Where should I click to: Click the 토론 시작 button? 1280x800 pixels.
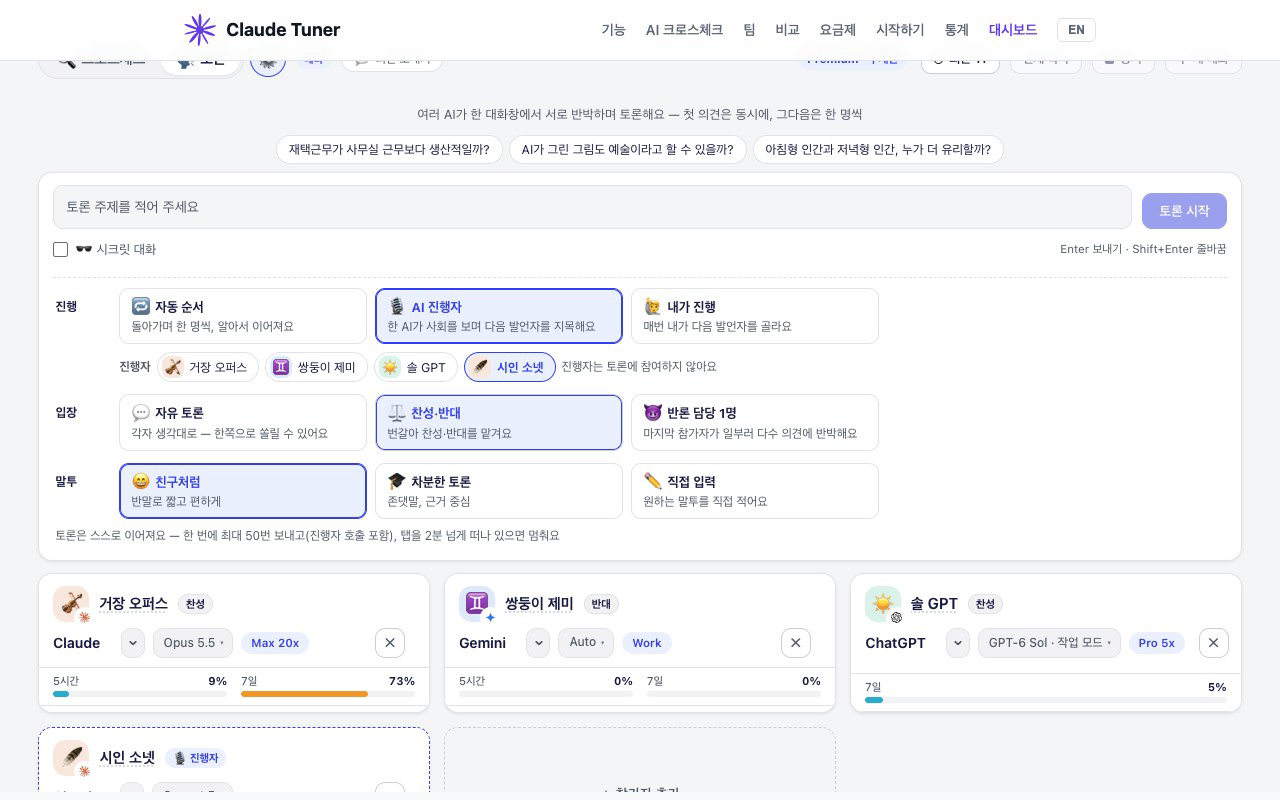(1184, 211)
